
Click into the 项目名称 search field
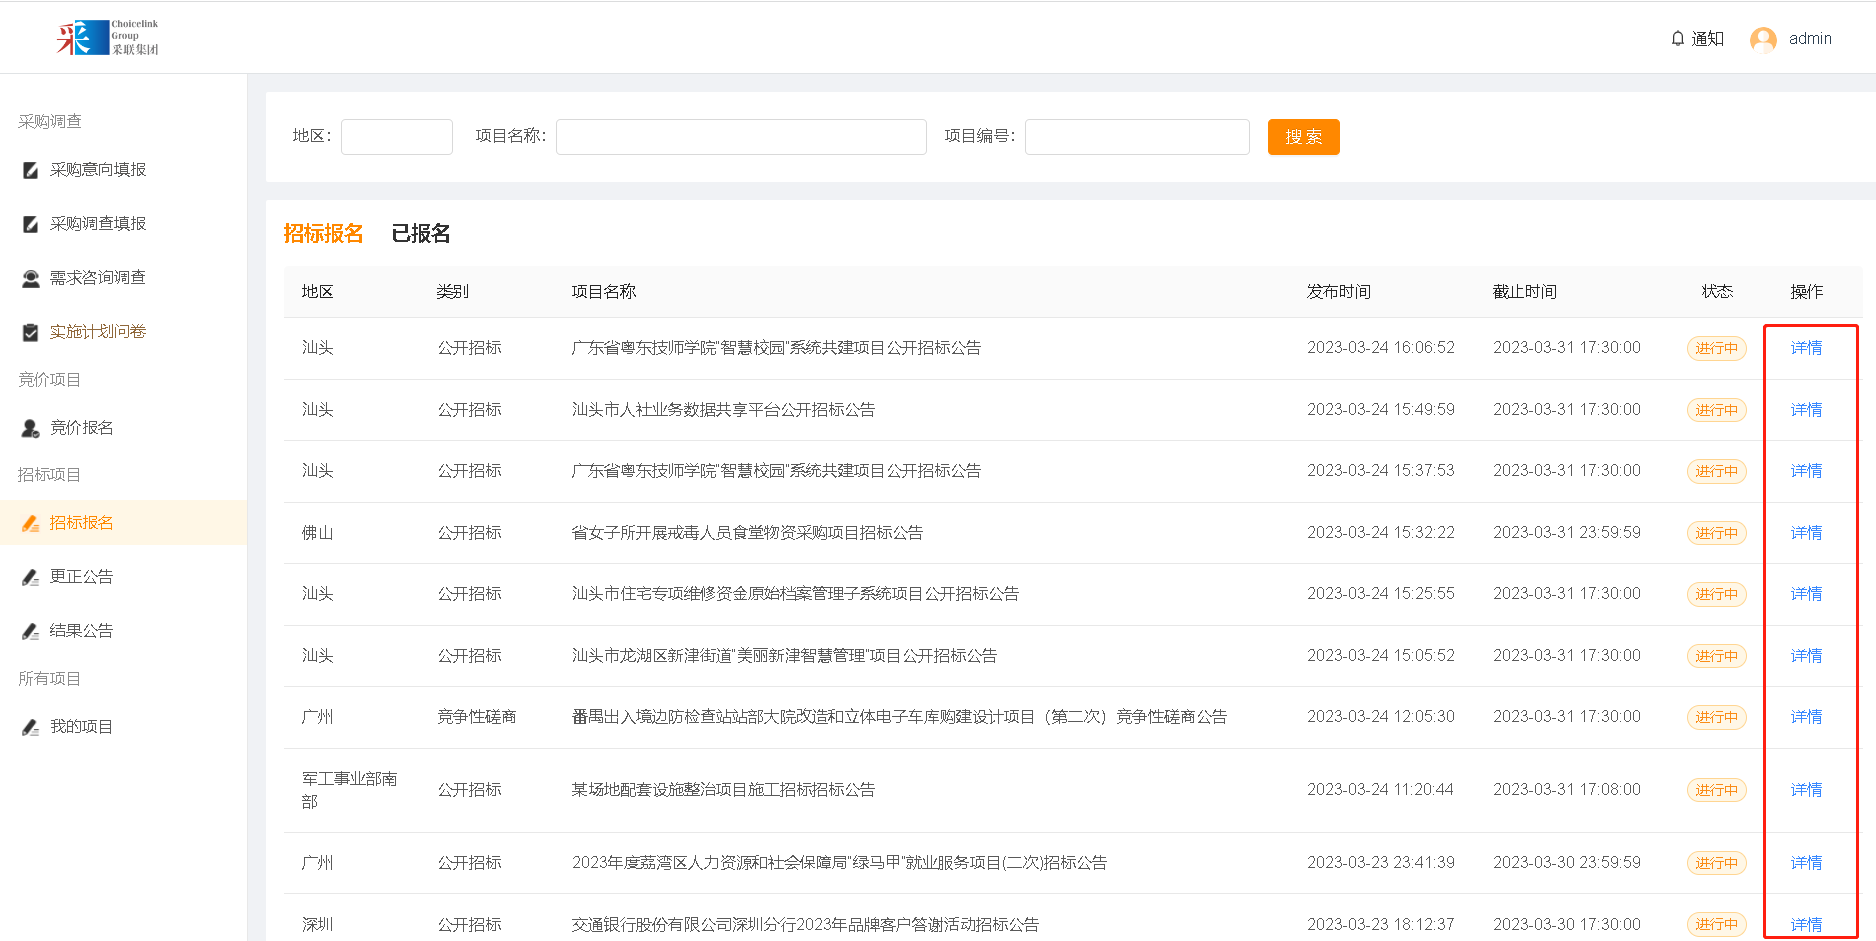(x=741, y=137)
